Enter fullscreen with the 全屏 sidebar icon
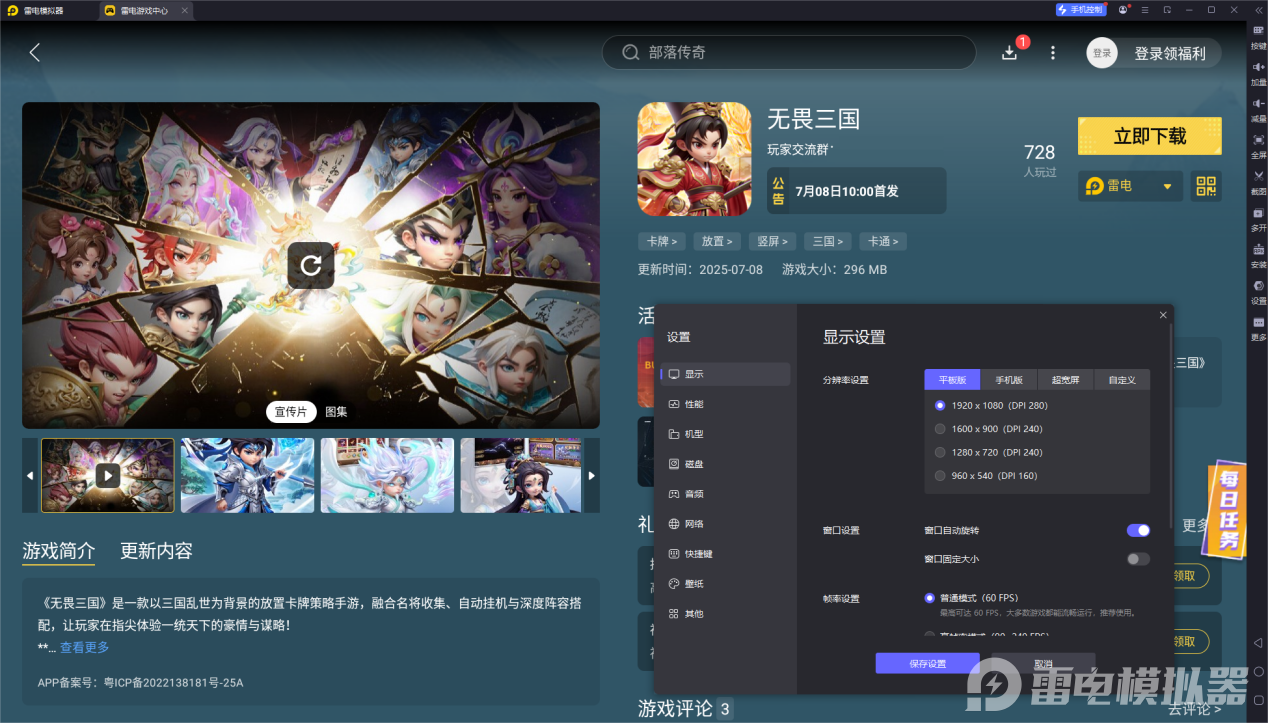Image resolution: width=1268 pixels, height=723 pixels. pos(1258,146)
